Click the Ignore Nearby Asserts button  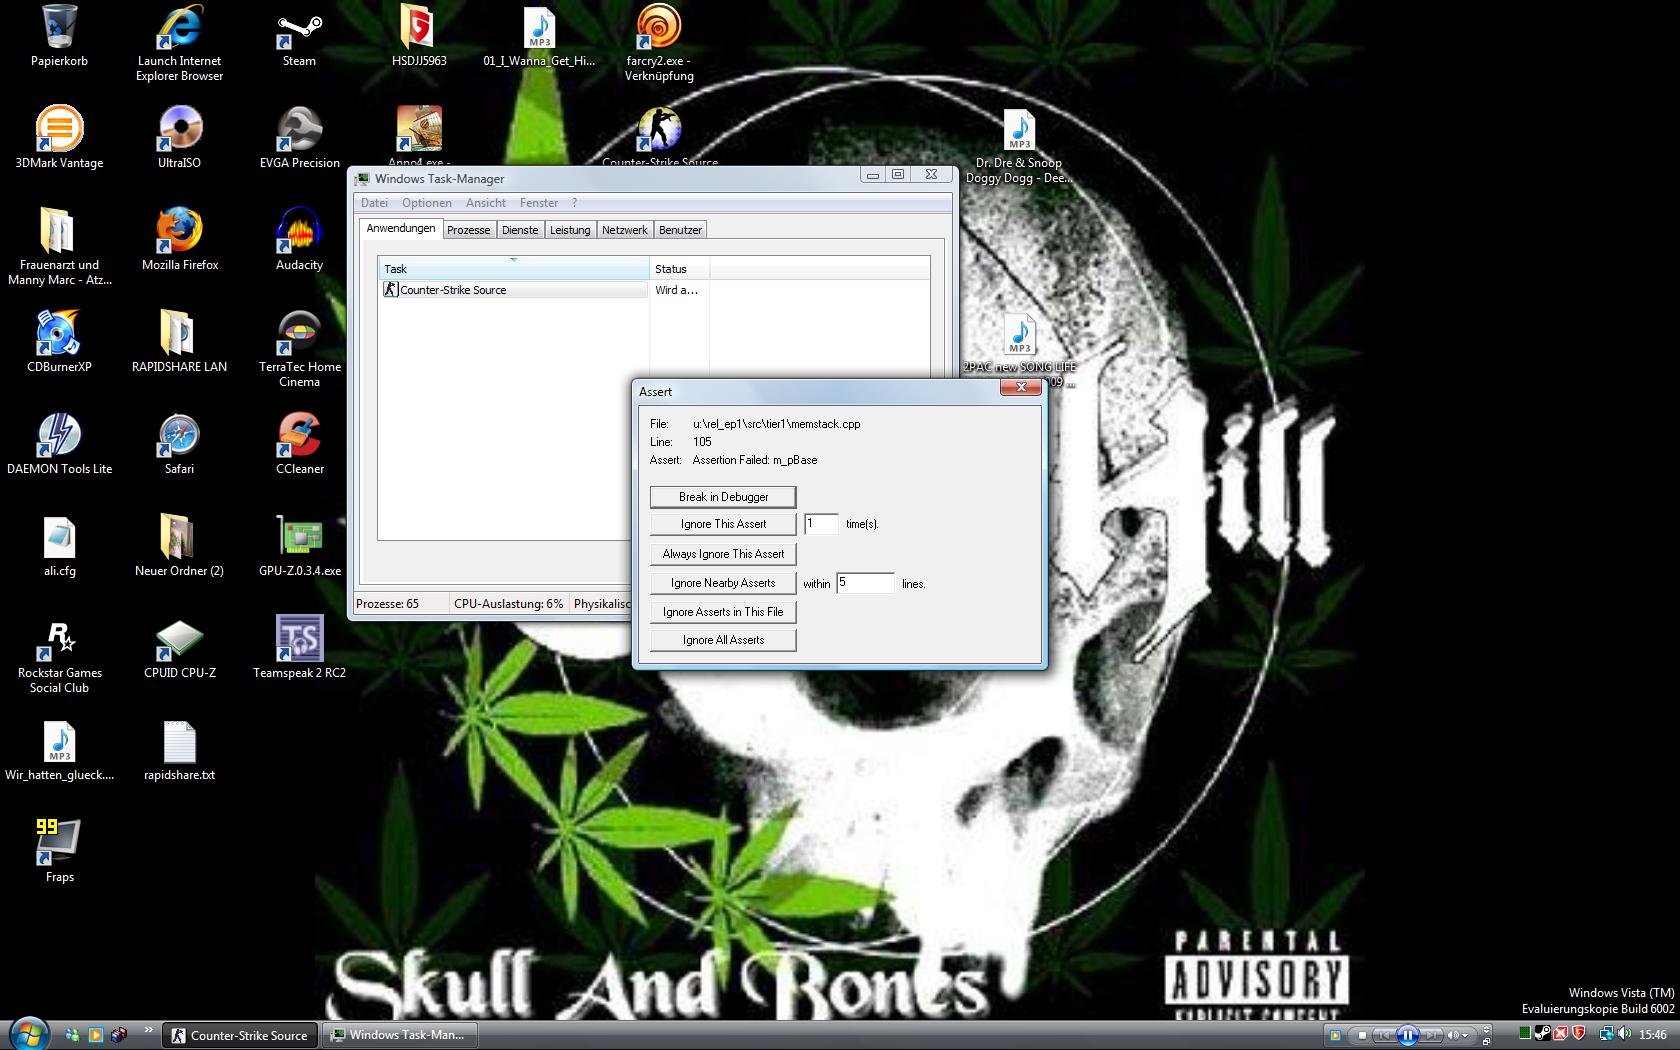[723, 583]
